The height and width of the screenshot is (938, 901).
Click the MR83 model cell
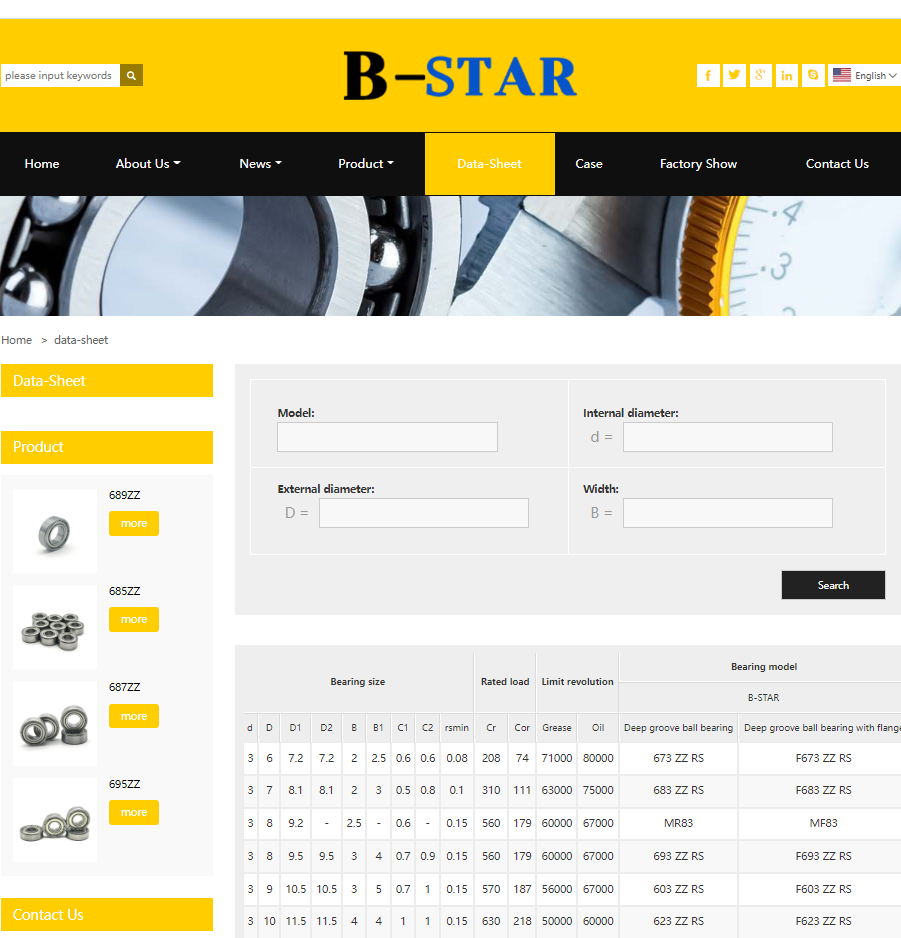coord(678,823)
